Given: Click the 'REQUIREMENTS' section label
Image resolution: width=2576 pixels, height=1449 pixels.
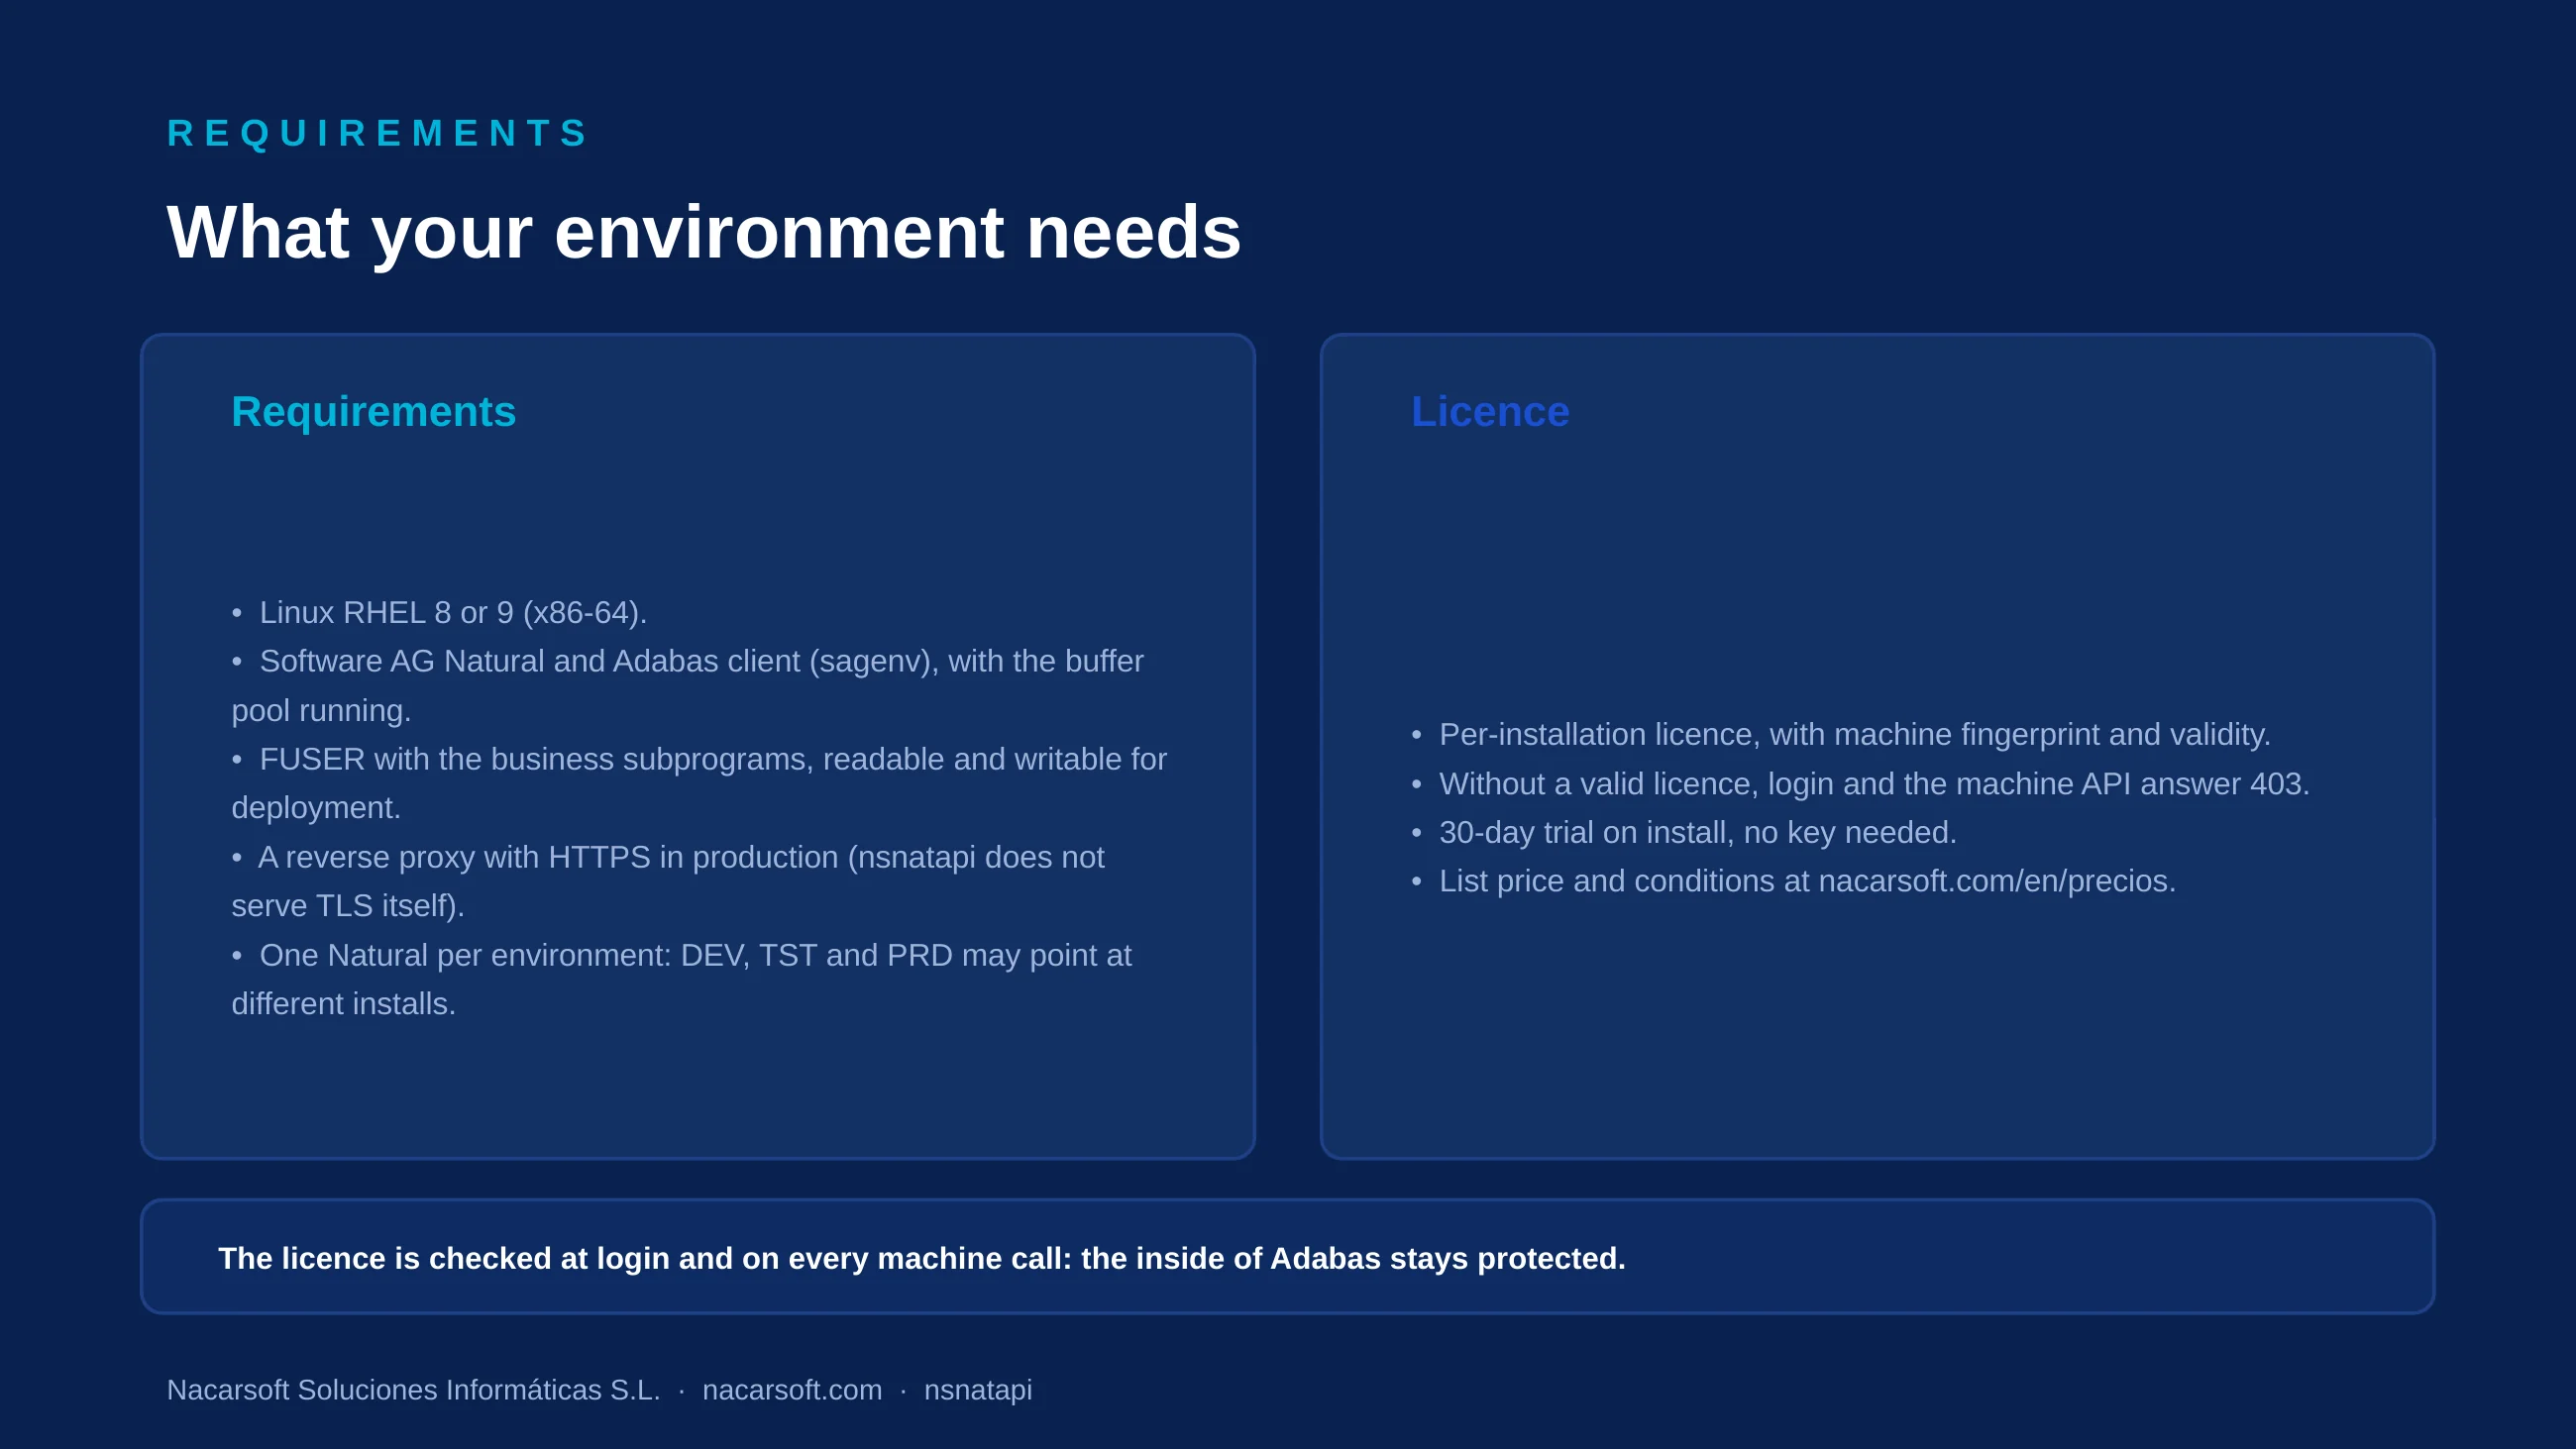Looking at the screenshot, I should point(378,133).
